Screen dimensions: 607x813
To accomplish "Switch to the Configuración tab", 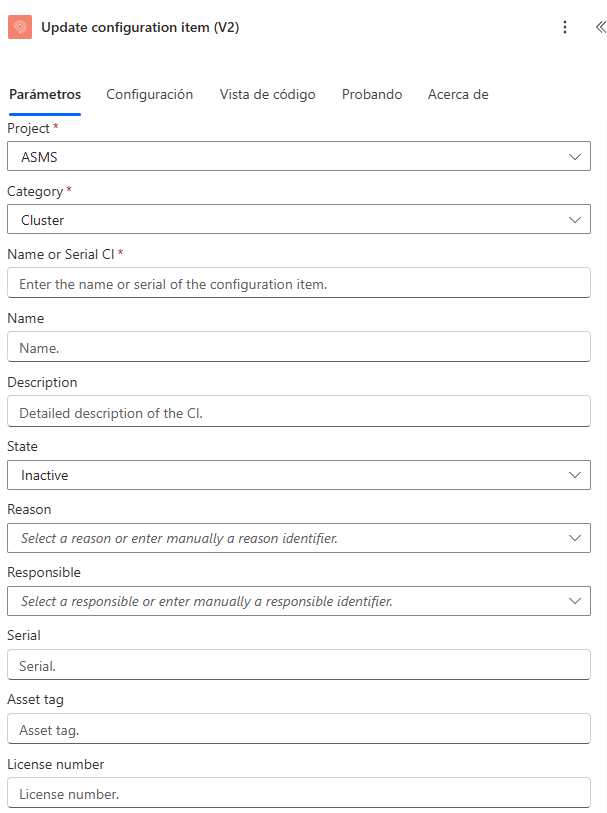I will [149, 94].
